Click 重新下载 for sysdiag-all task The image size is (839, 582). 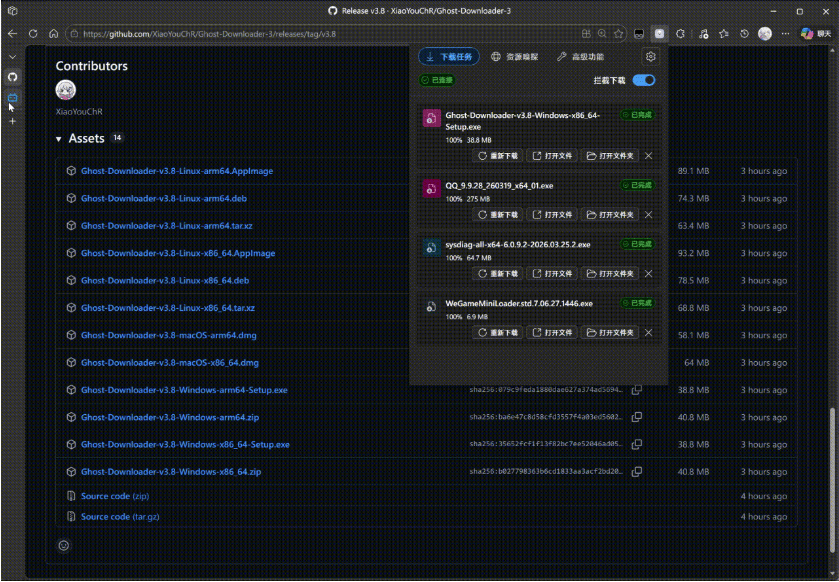498,273
